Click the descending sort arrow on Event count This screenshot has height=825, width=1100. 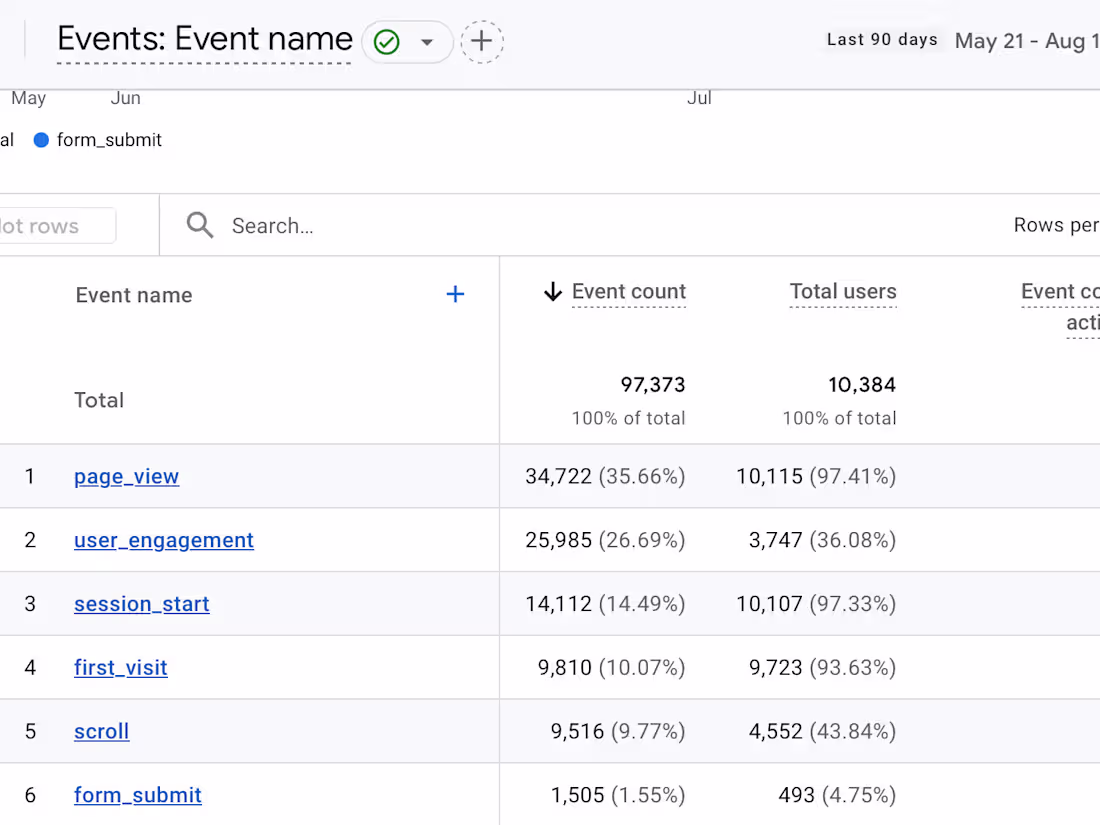tap(552, 291)
